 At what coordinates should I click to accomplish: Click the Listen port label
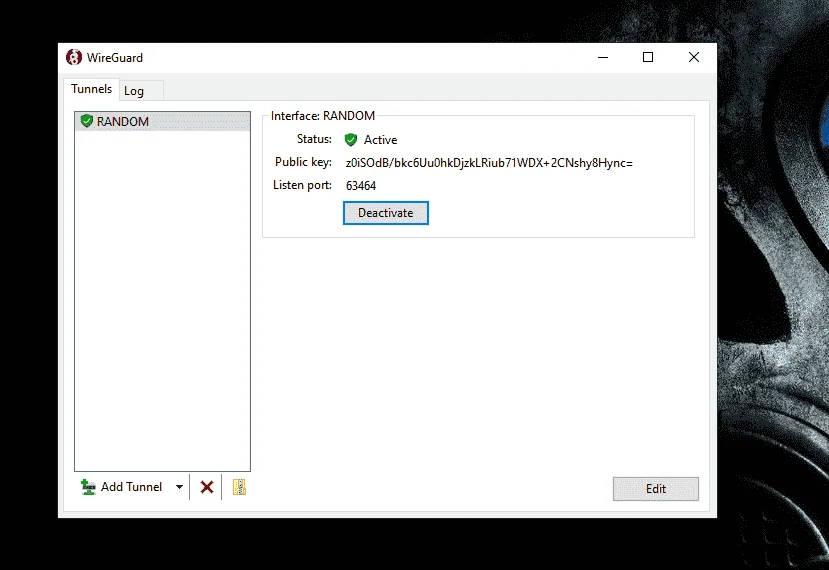tap(302, 185)
